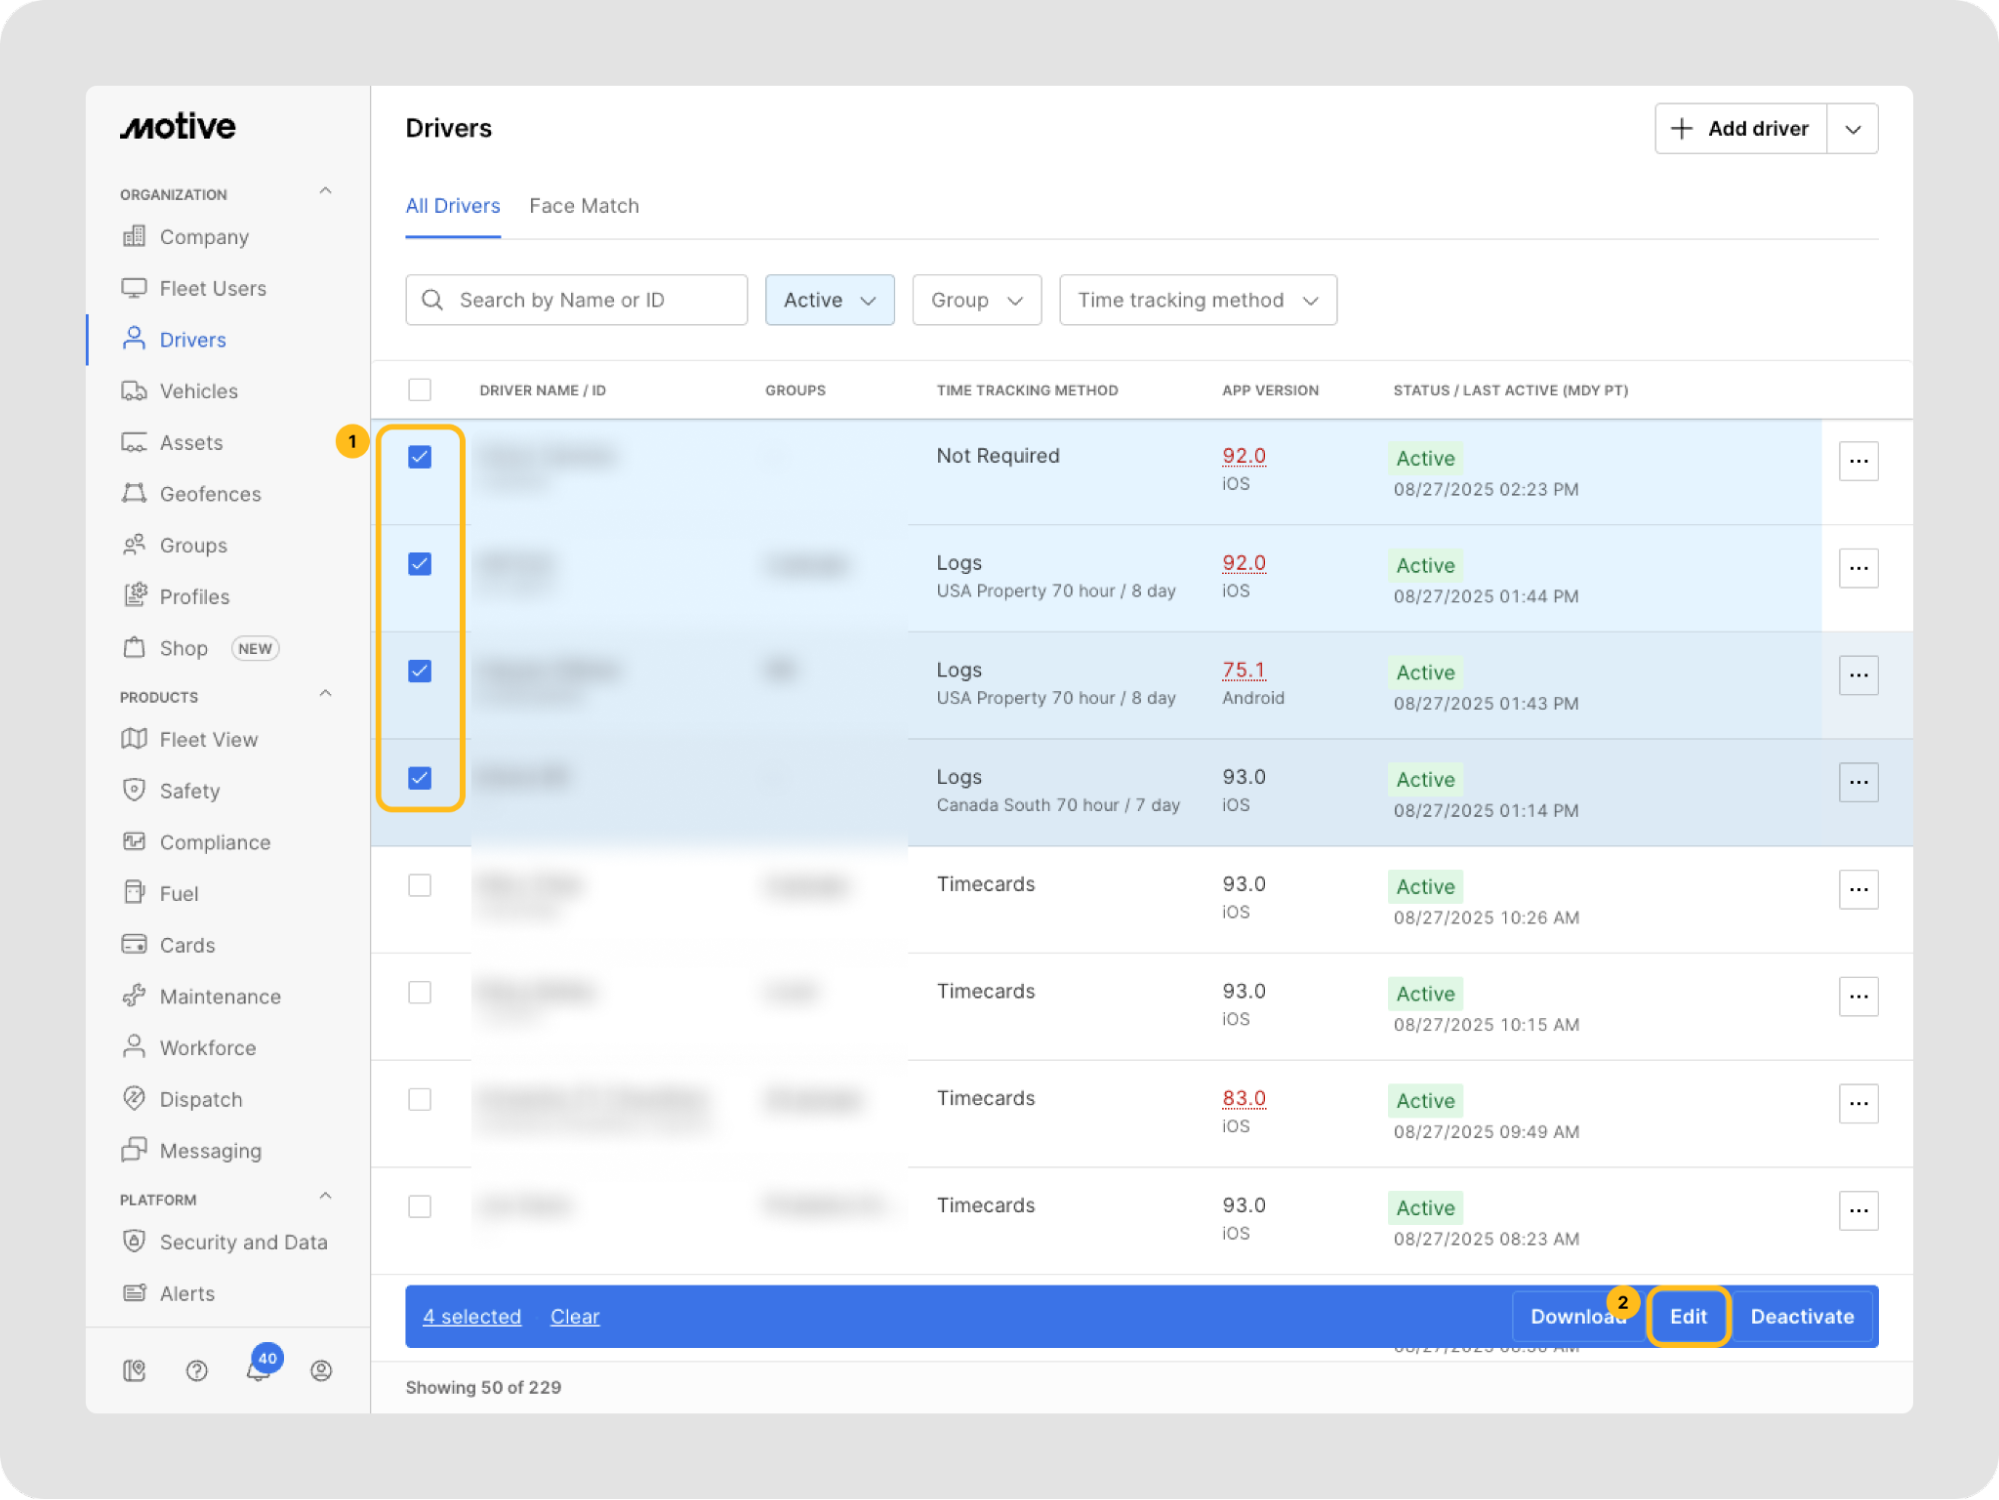
Task: Open the user account profile icon
Action: 321,1370
